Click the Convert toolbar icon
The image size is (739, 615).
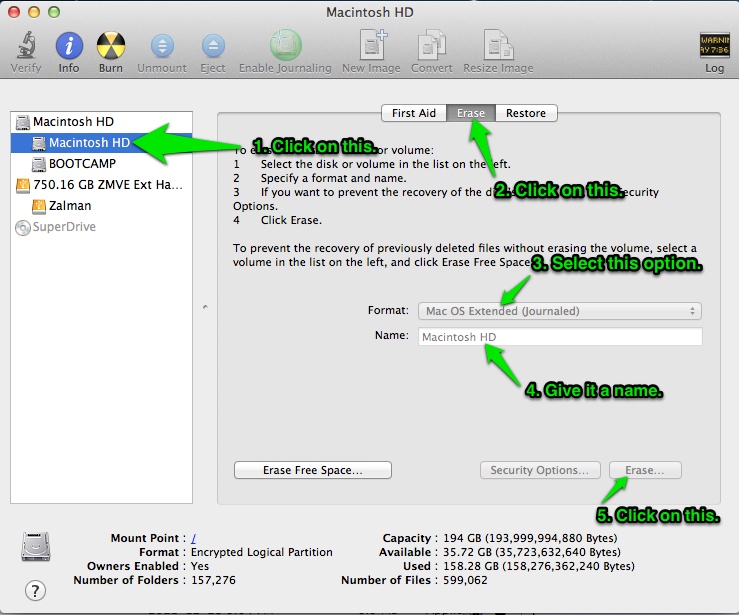pos(431,45)
